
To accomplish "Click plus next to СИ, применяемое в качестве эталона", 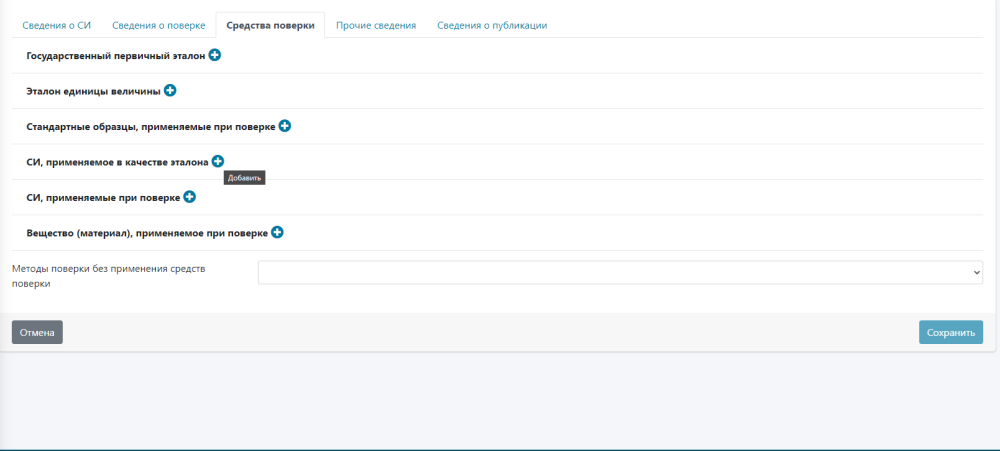I will [x=218, y=162].
